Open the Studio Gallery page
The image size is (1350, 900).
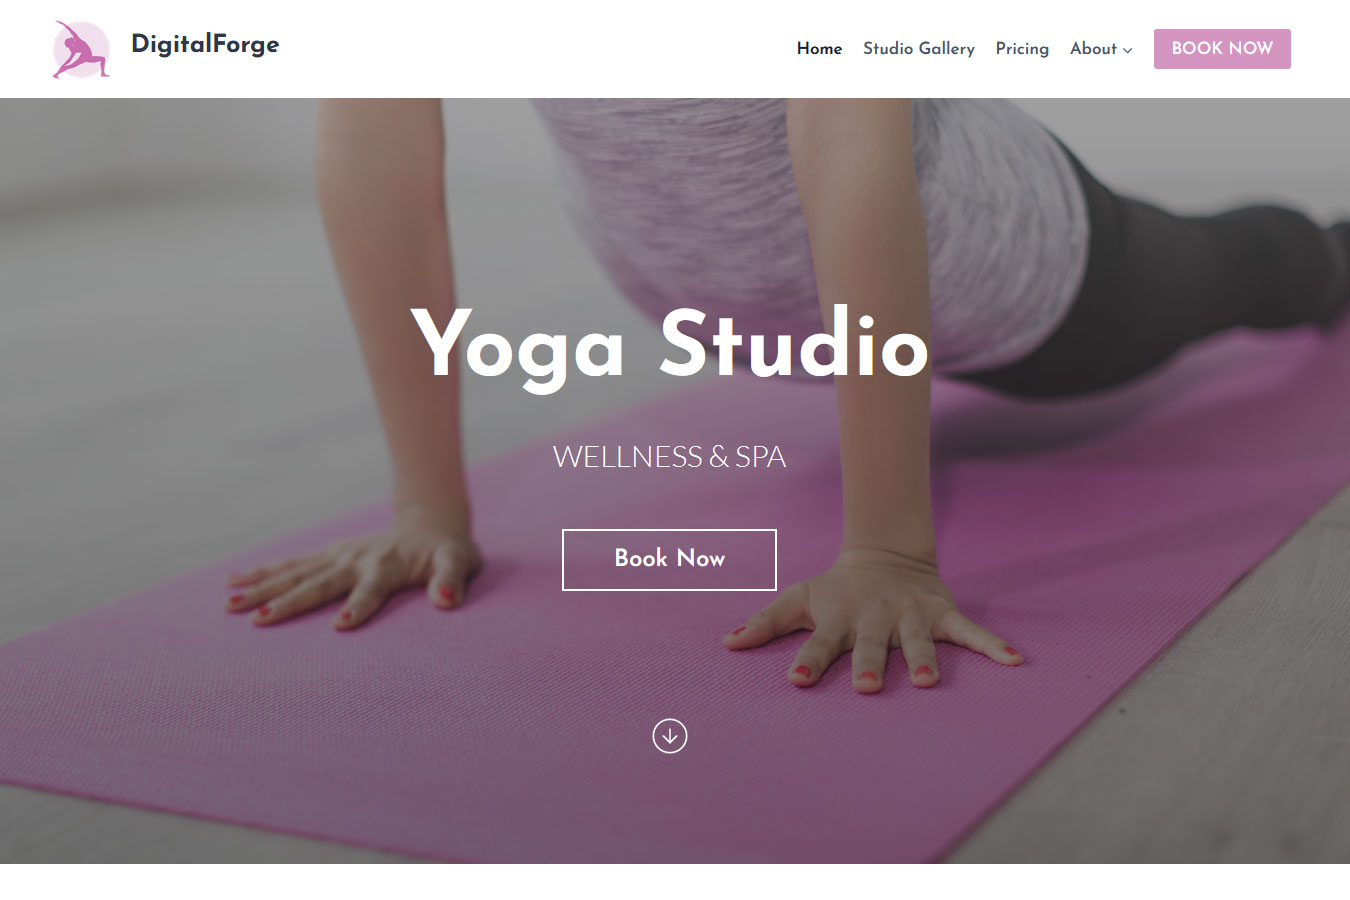coord(918,48)
